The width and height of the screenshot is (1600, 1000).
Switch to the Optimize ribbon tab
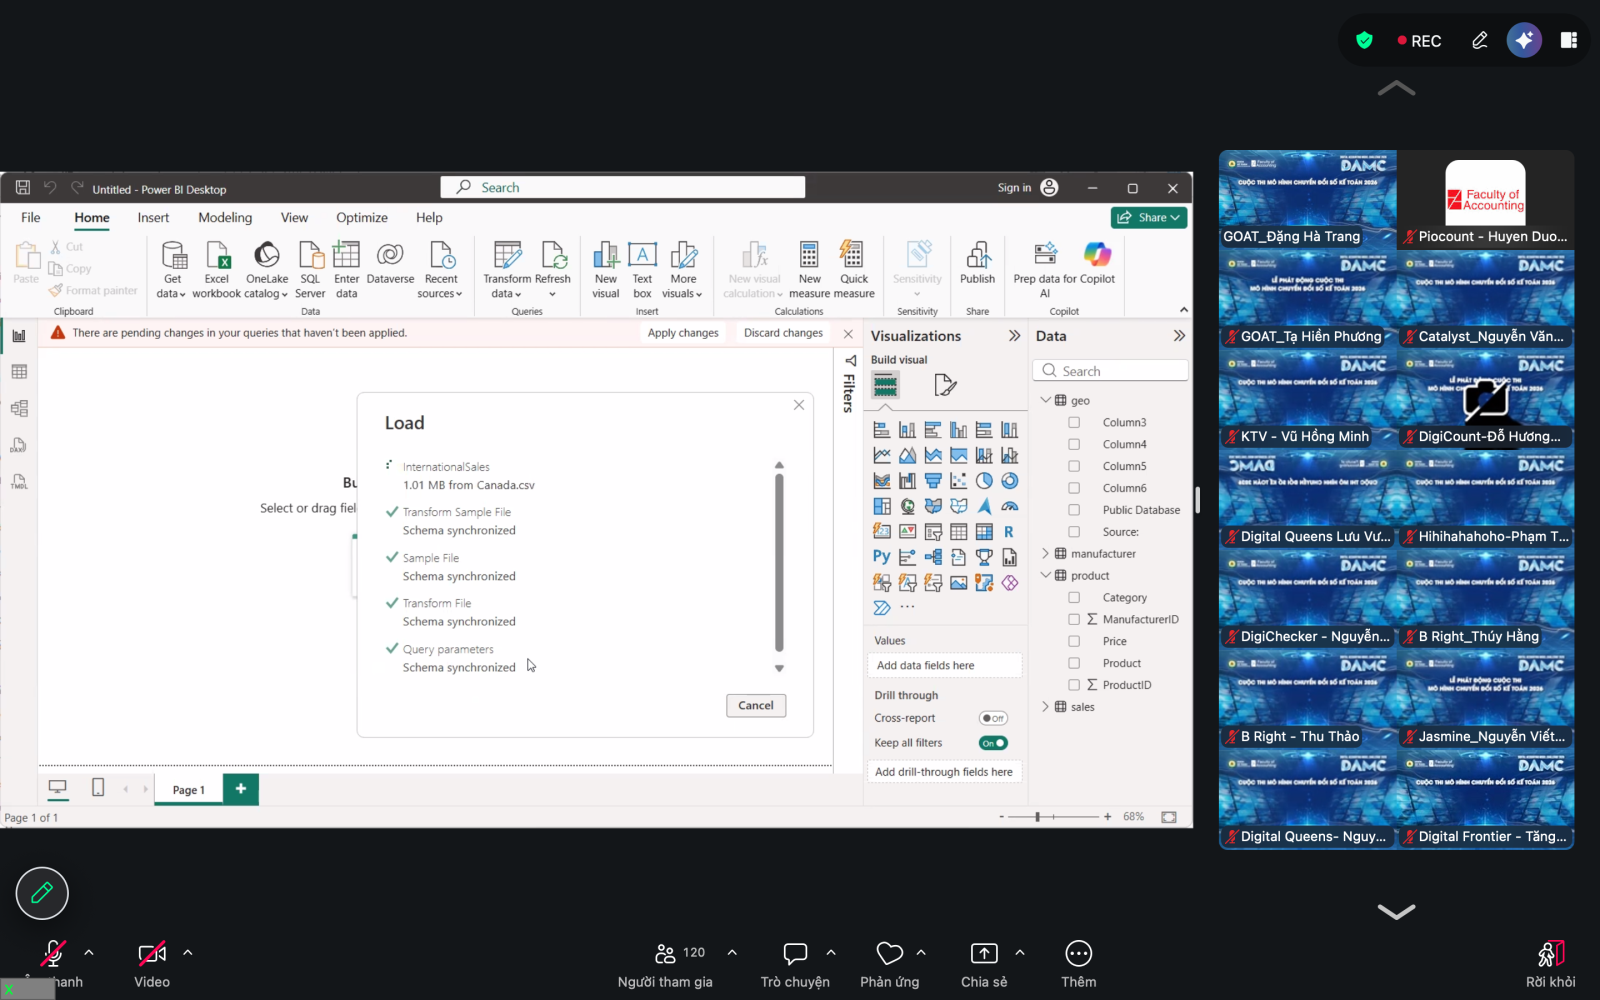point(362,217)
